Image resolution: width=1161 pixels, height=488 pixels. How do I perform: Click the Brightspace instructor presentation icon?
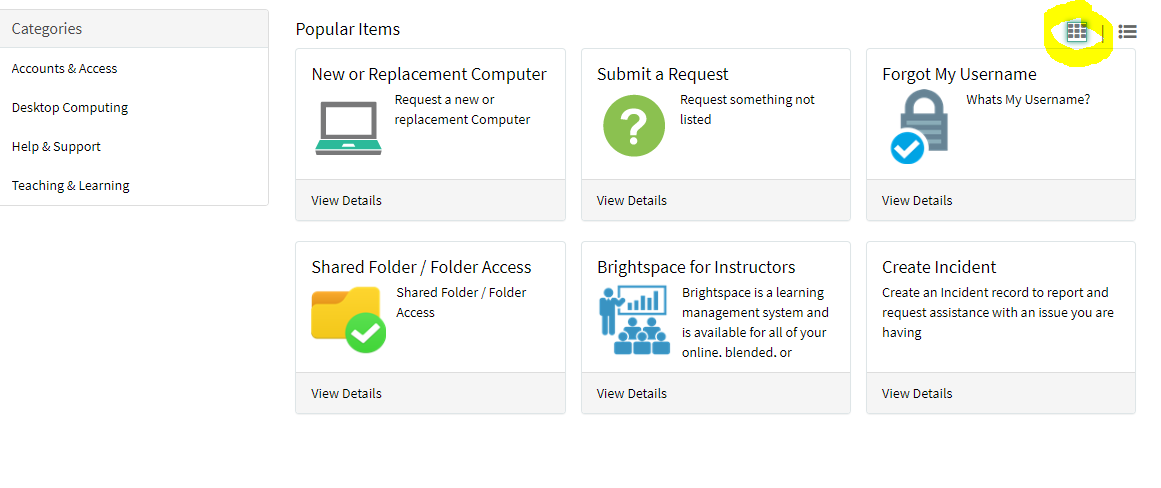point(634,321)
